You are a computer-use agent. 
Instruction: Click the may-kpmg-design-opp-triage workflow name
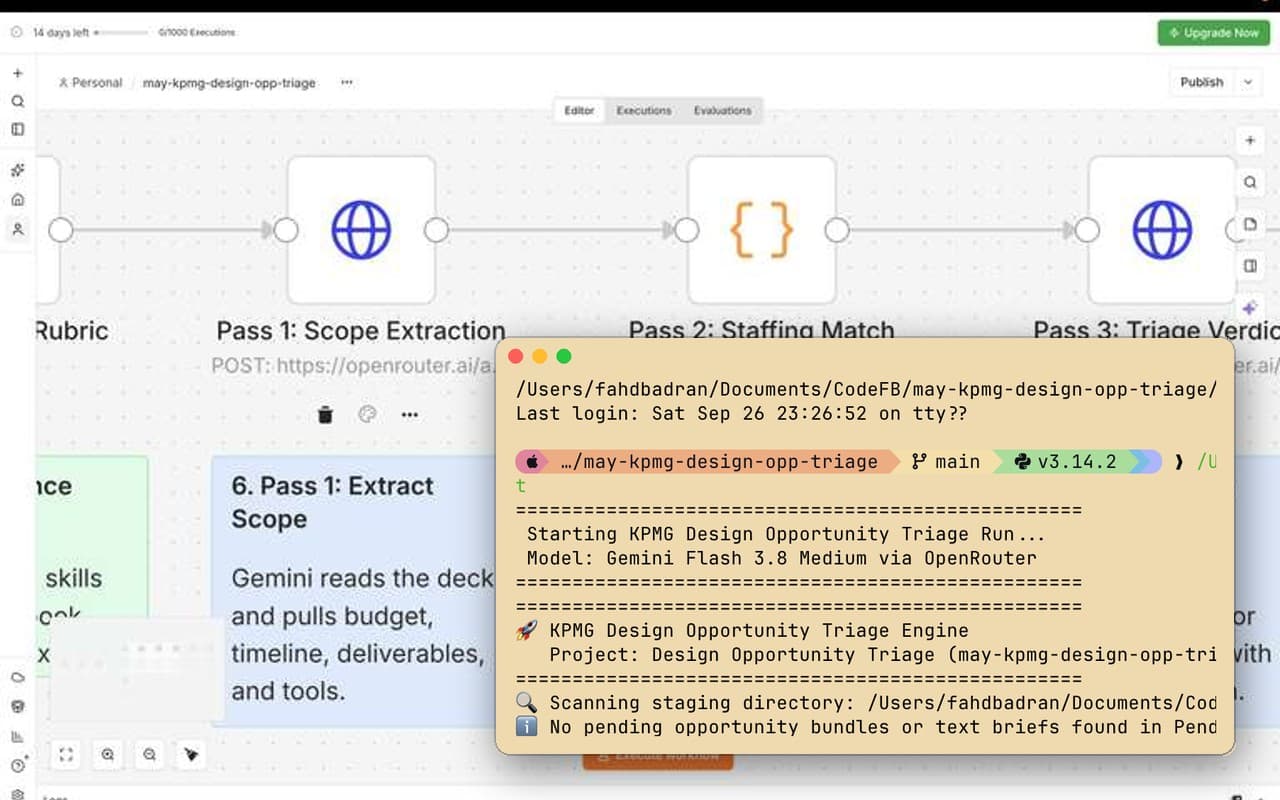click(229, 83)
